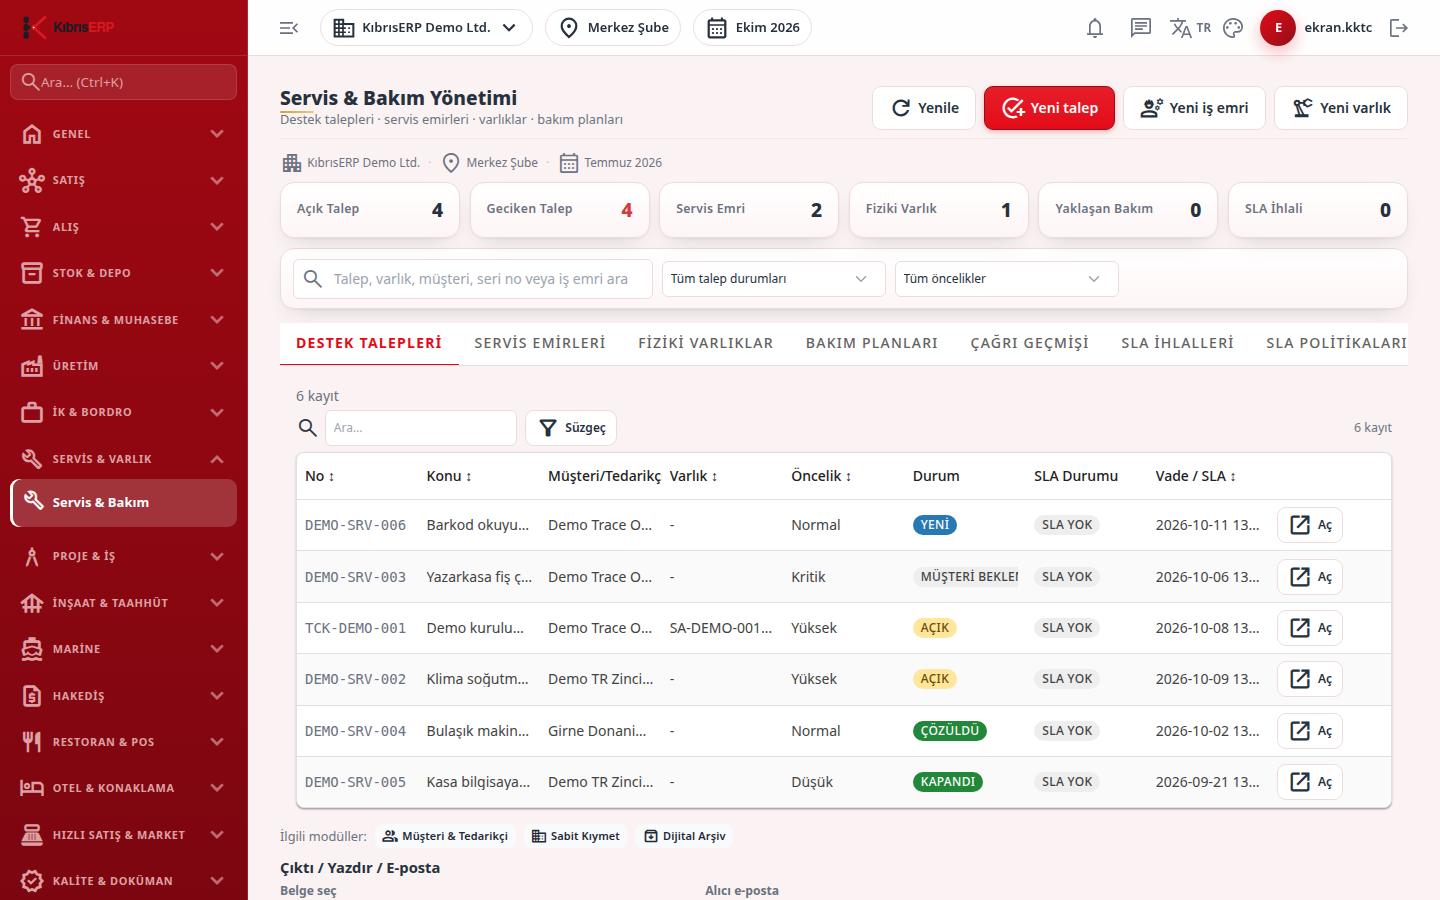This screenshot has width=1440, height=900.
Task: Collapse the sidebar menu icon
Action: click(x=289, y=28)
